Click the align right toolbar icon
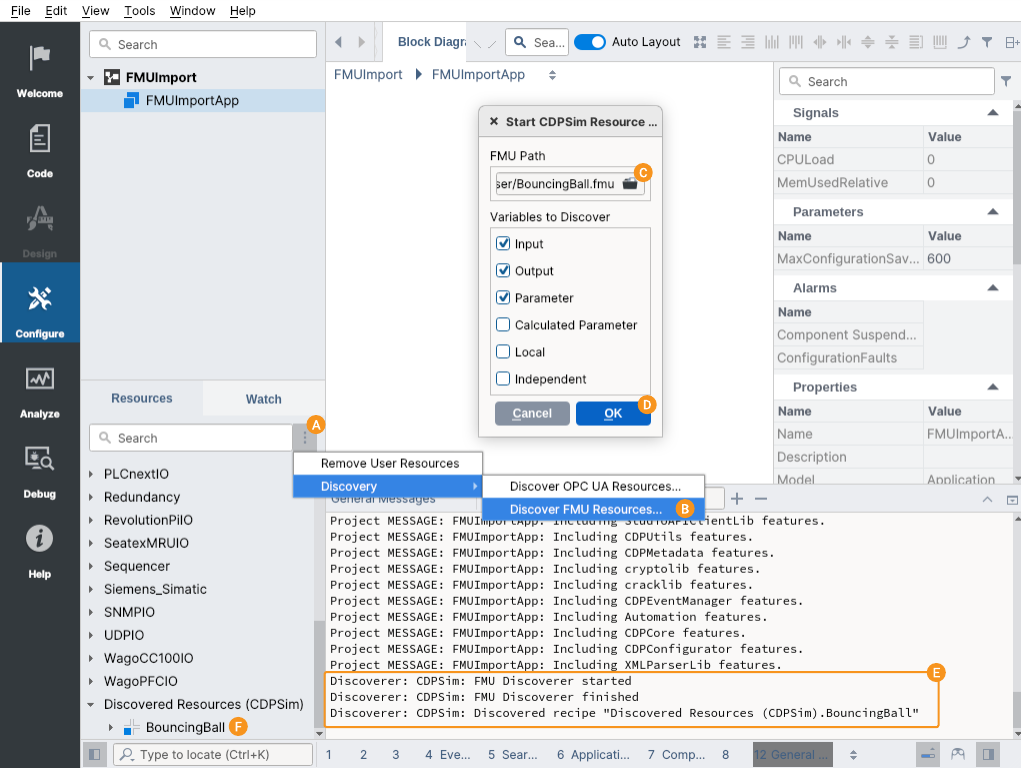 tap(748, 42)
